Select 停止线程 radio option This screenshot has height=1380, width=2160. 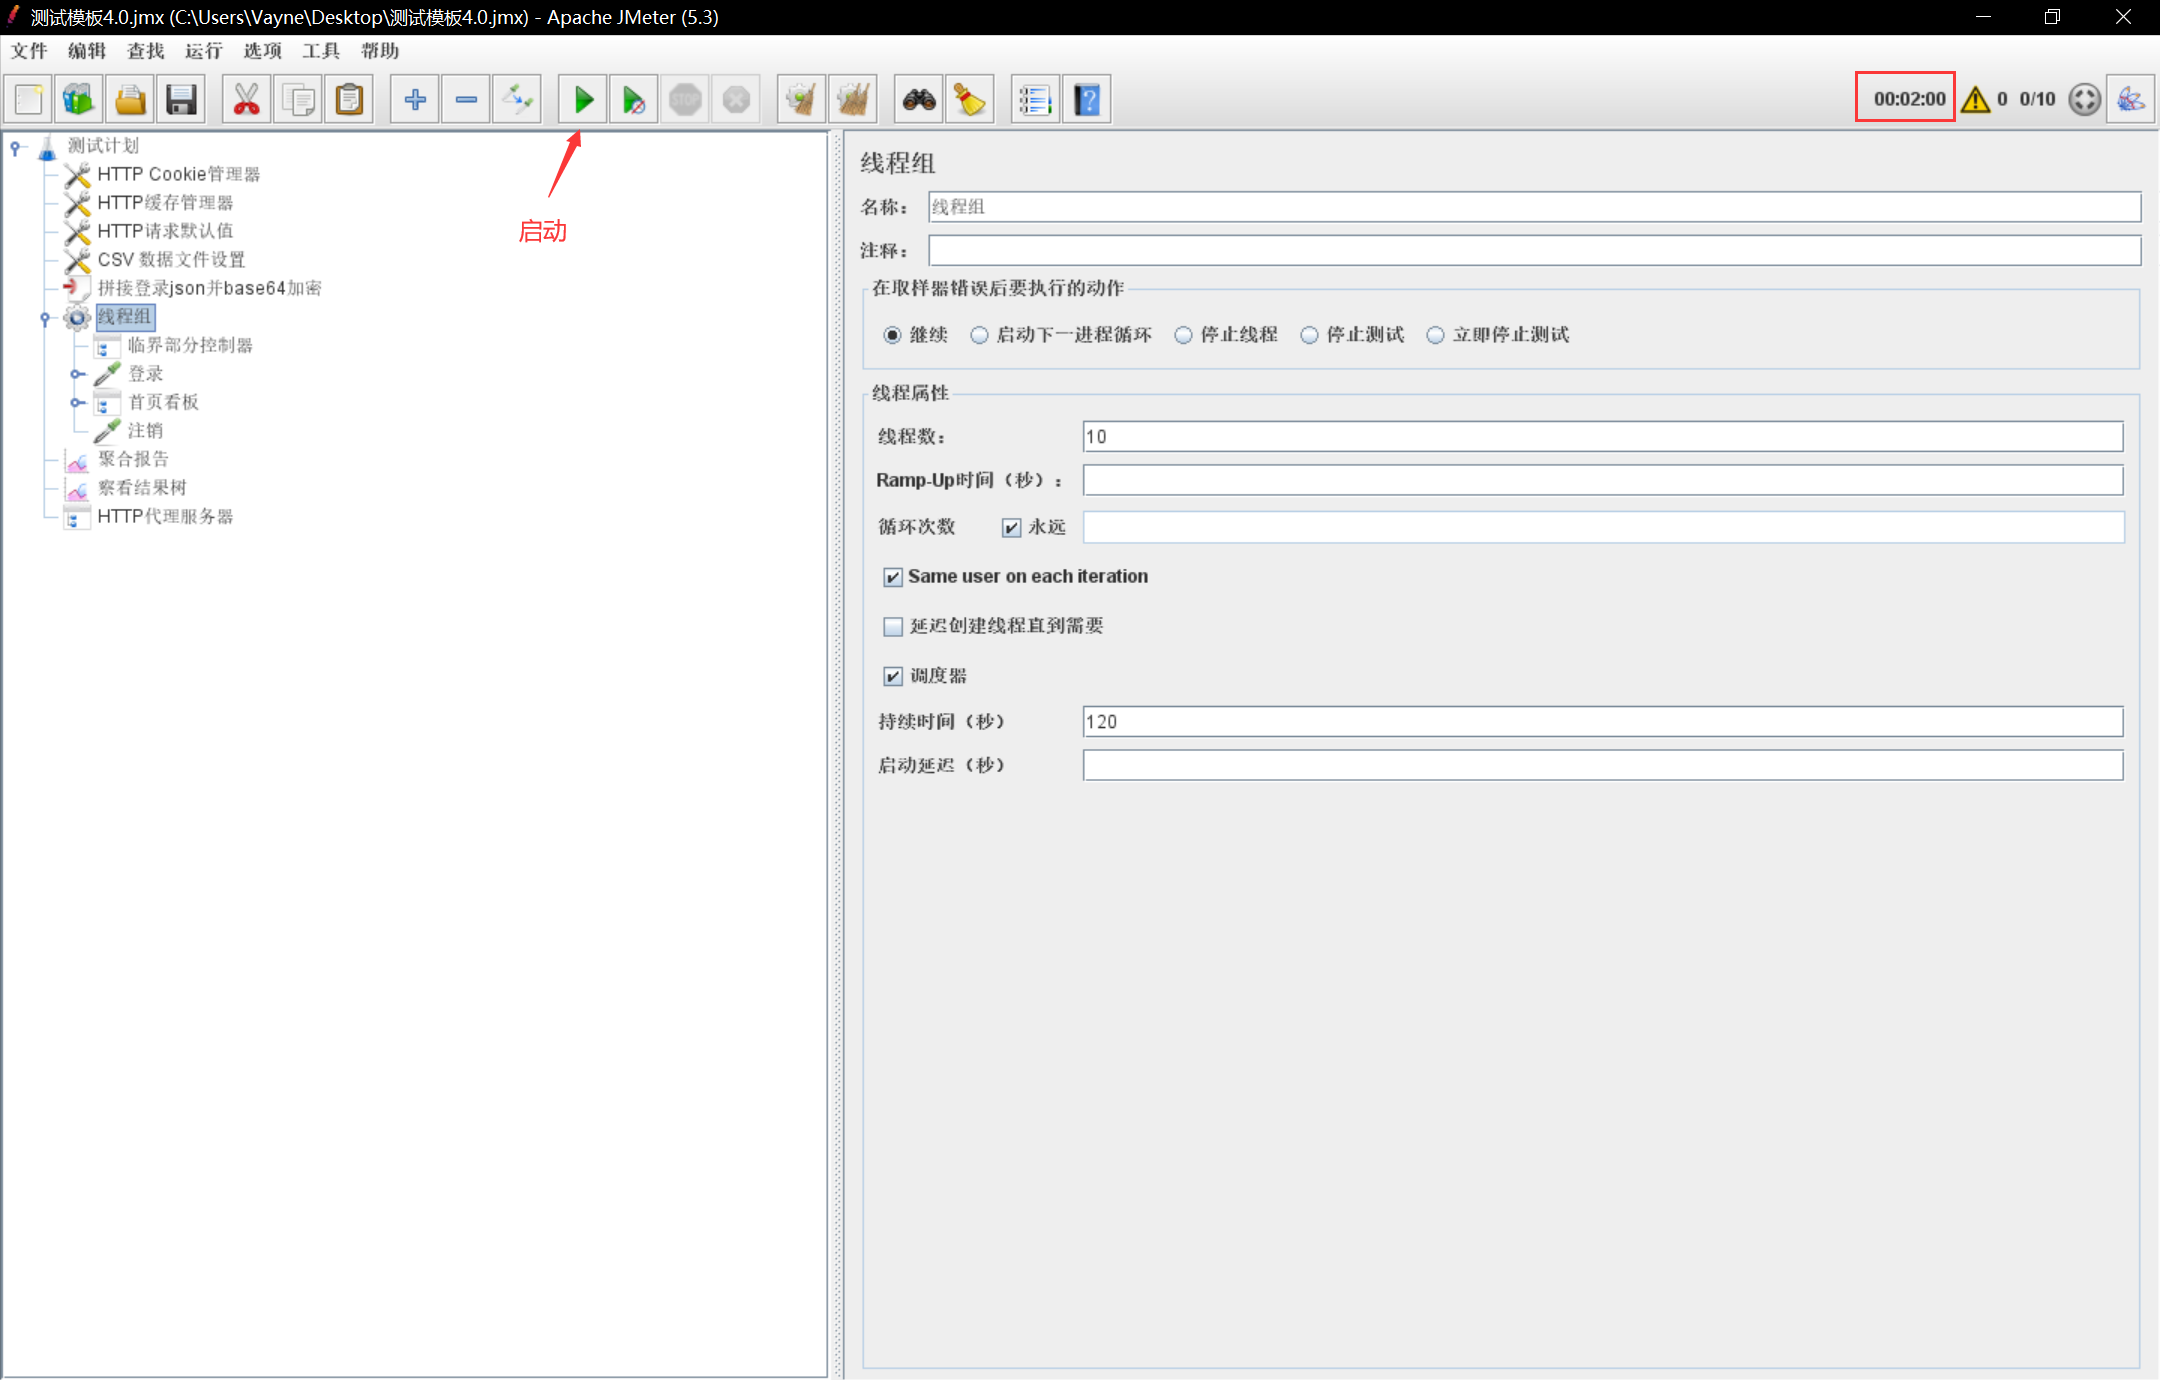1184,335
